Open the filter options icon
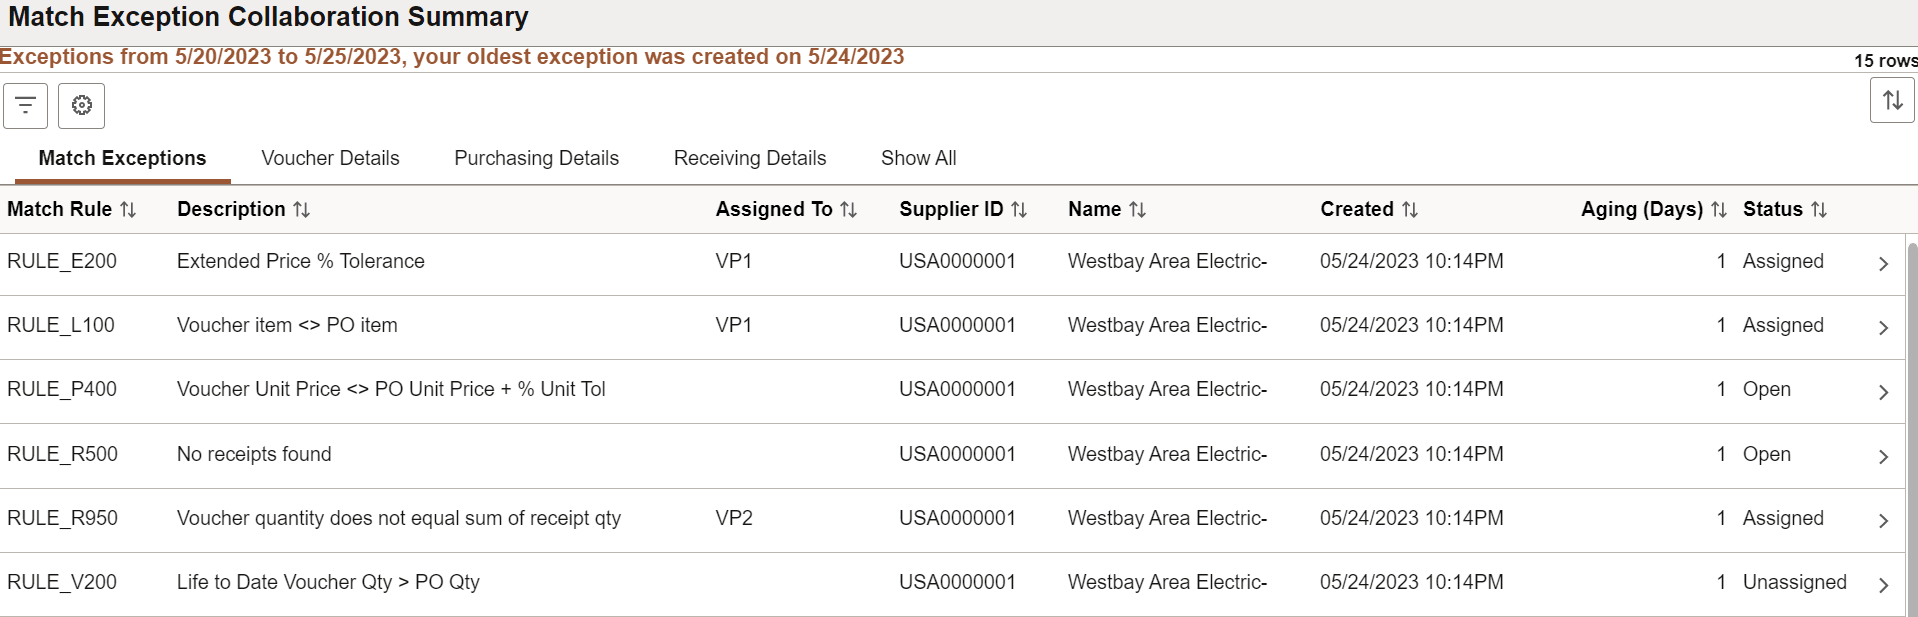The image size is (1918, 617). [26, 105]
